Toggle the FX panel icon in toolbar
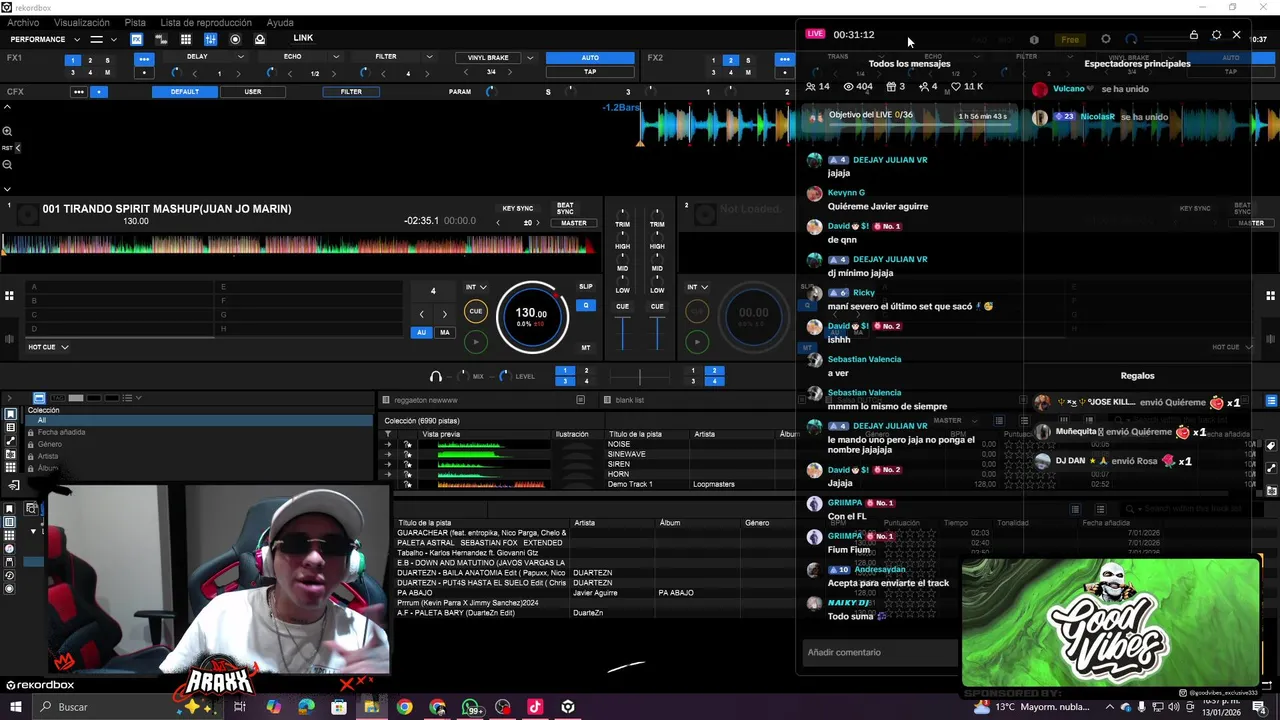Viewport: 1280px width, 720px height. click(136, 39)
